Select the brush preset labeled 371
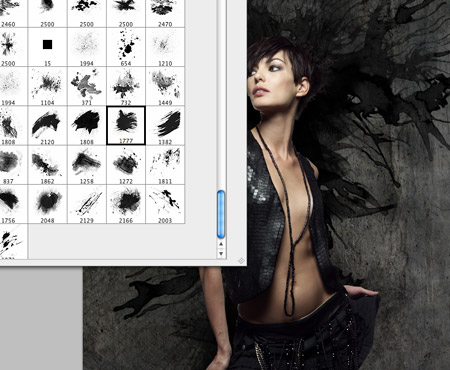This screenshot has width=450, height=370. tap(87, 86)
